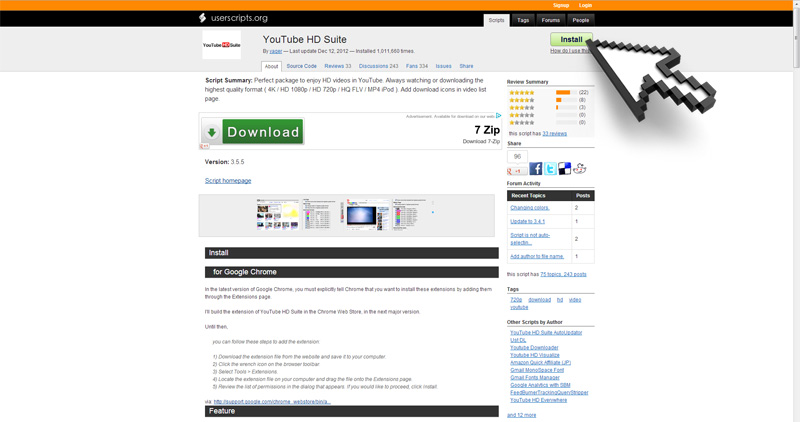Select the About tab
Viewport: 800px width, 422px height.
point(271,66)
